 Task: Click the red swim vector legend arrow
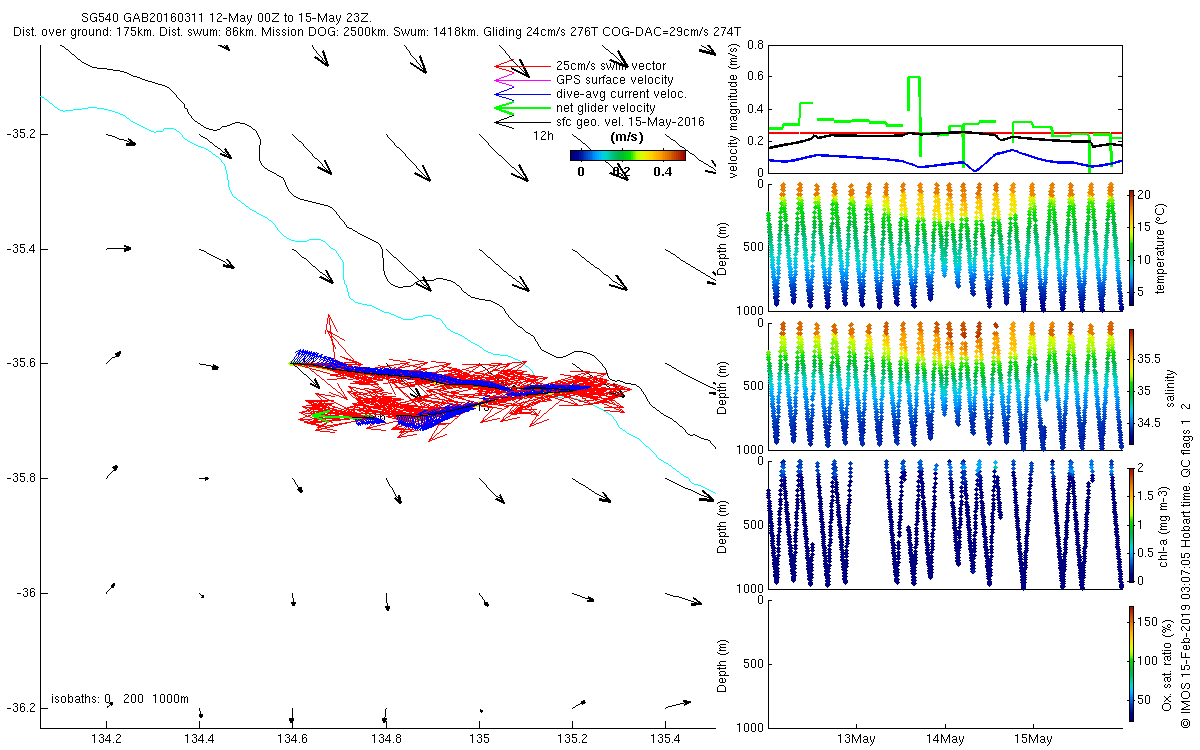(518, 66)
